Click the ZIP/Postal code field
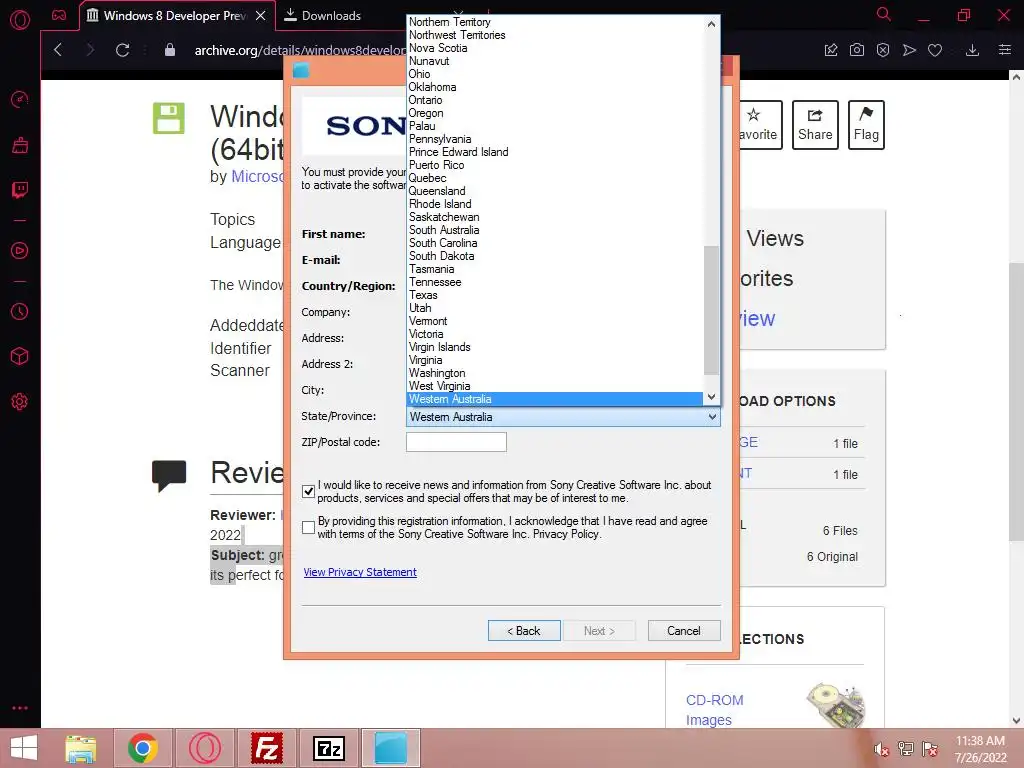This screenshot has height=768, width=1024. 456,442
